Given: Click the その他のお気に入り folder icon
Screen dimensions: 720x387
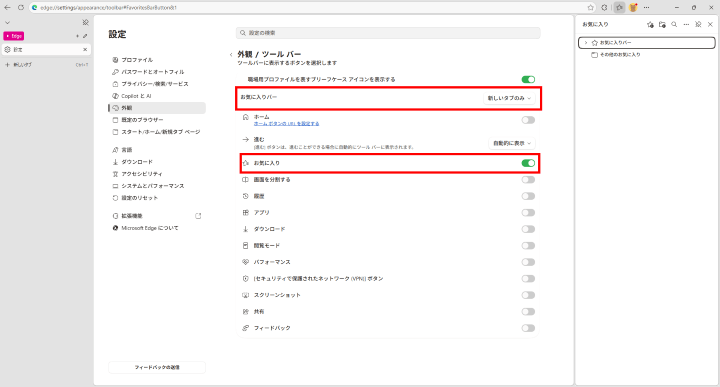Looking at the screenshot, I should pos(594,55).
